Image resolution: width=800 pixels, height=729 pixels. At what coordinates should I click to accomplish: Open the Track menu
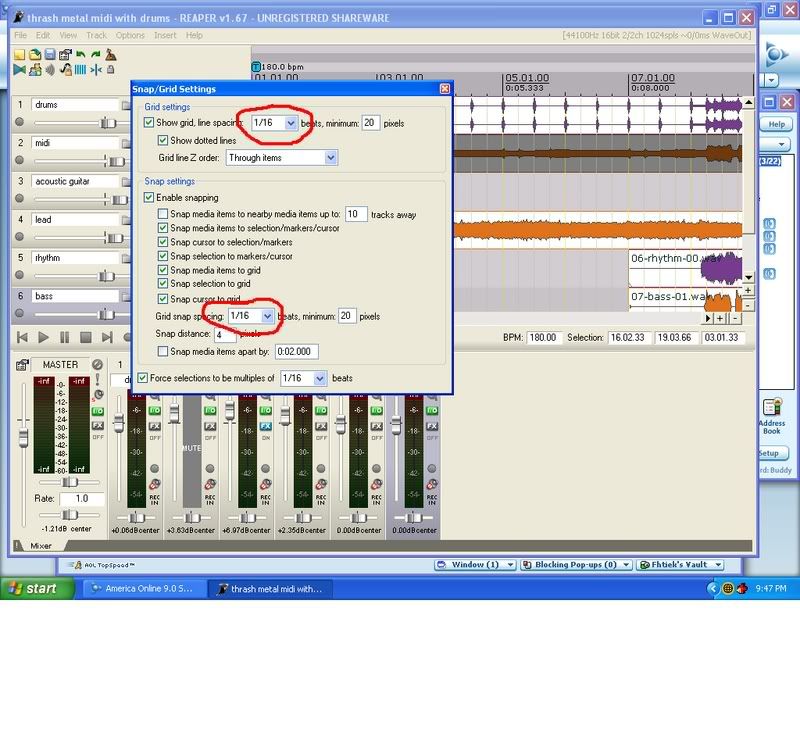(x=96, y=35)
